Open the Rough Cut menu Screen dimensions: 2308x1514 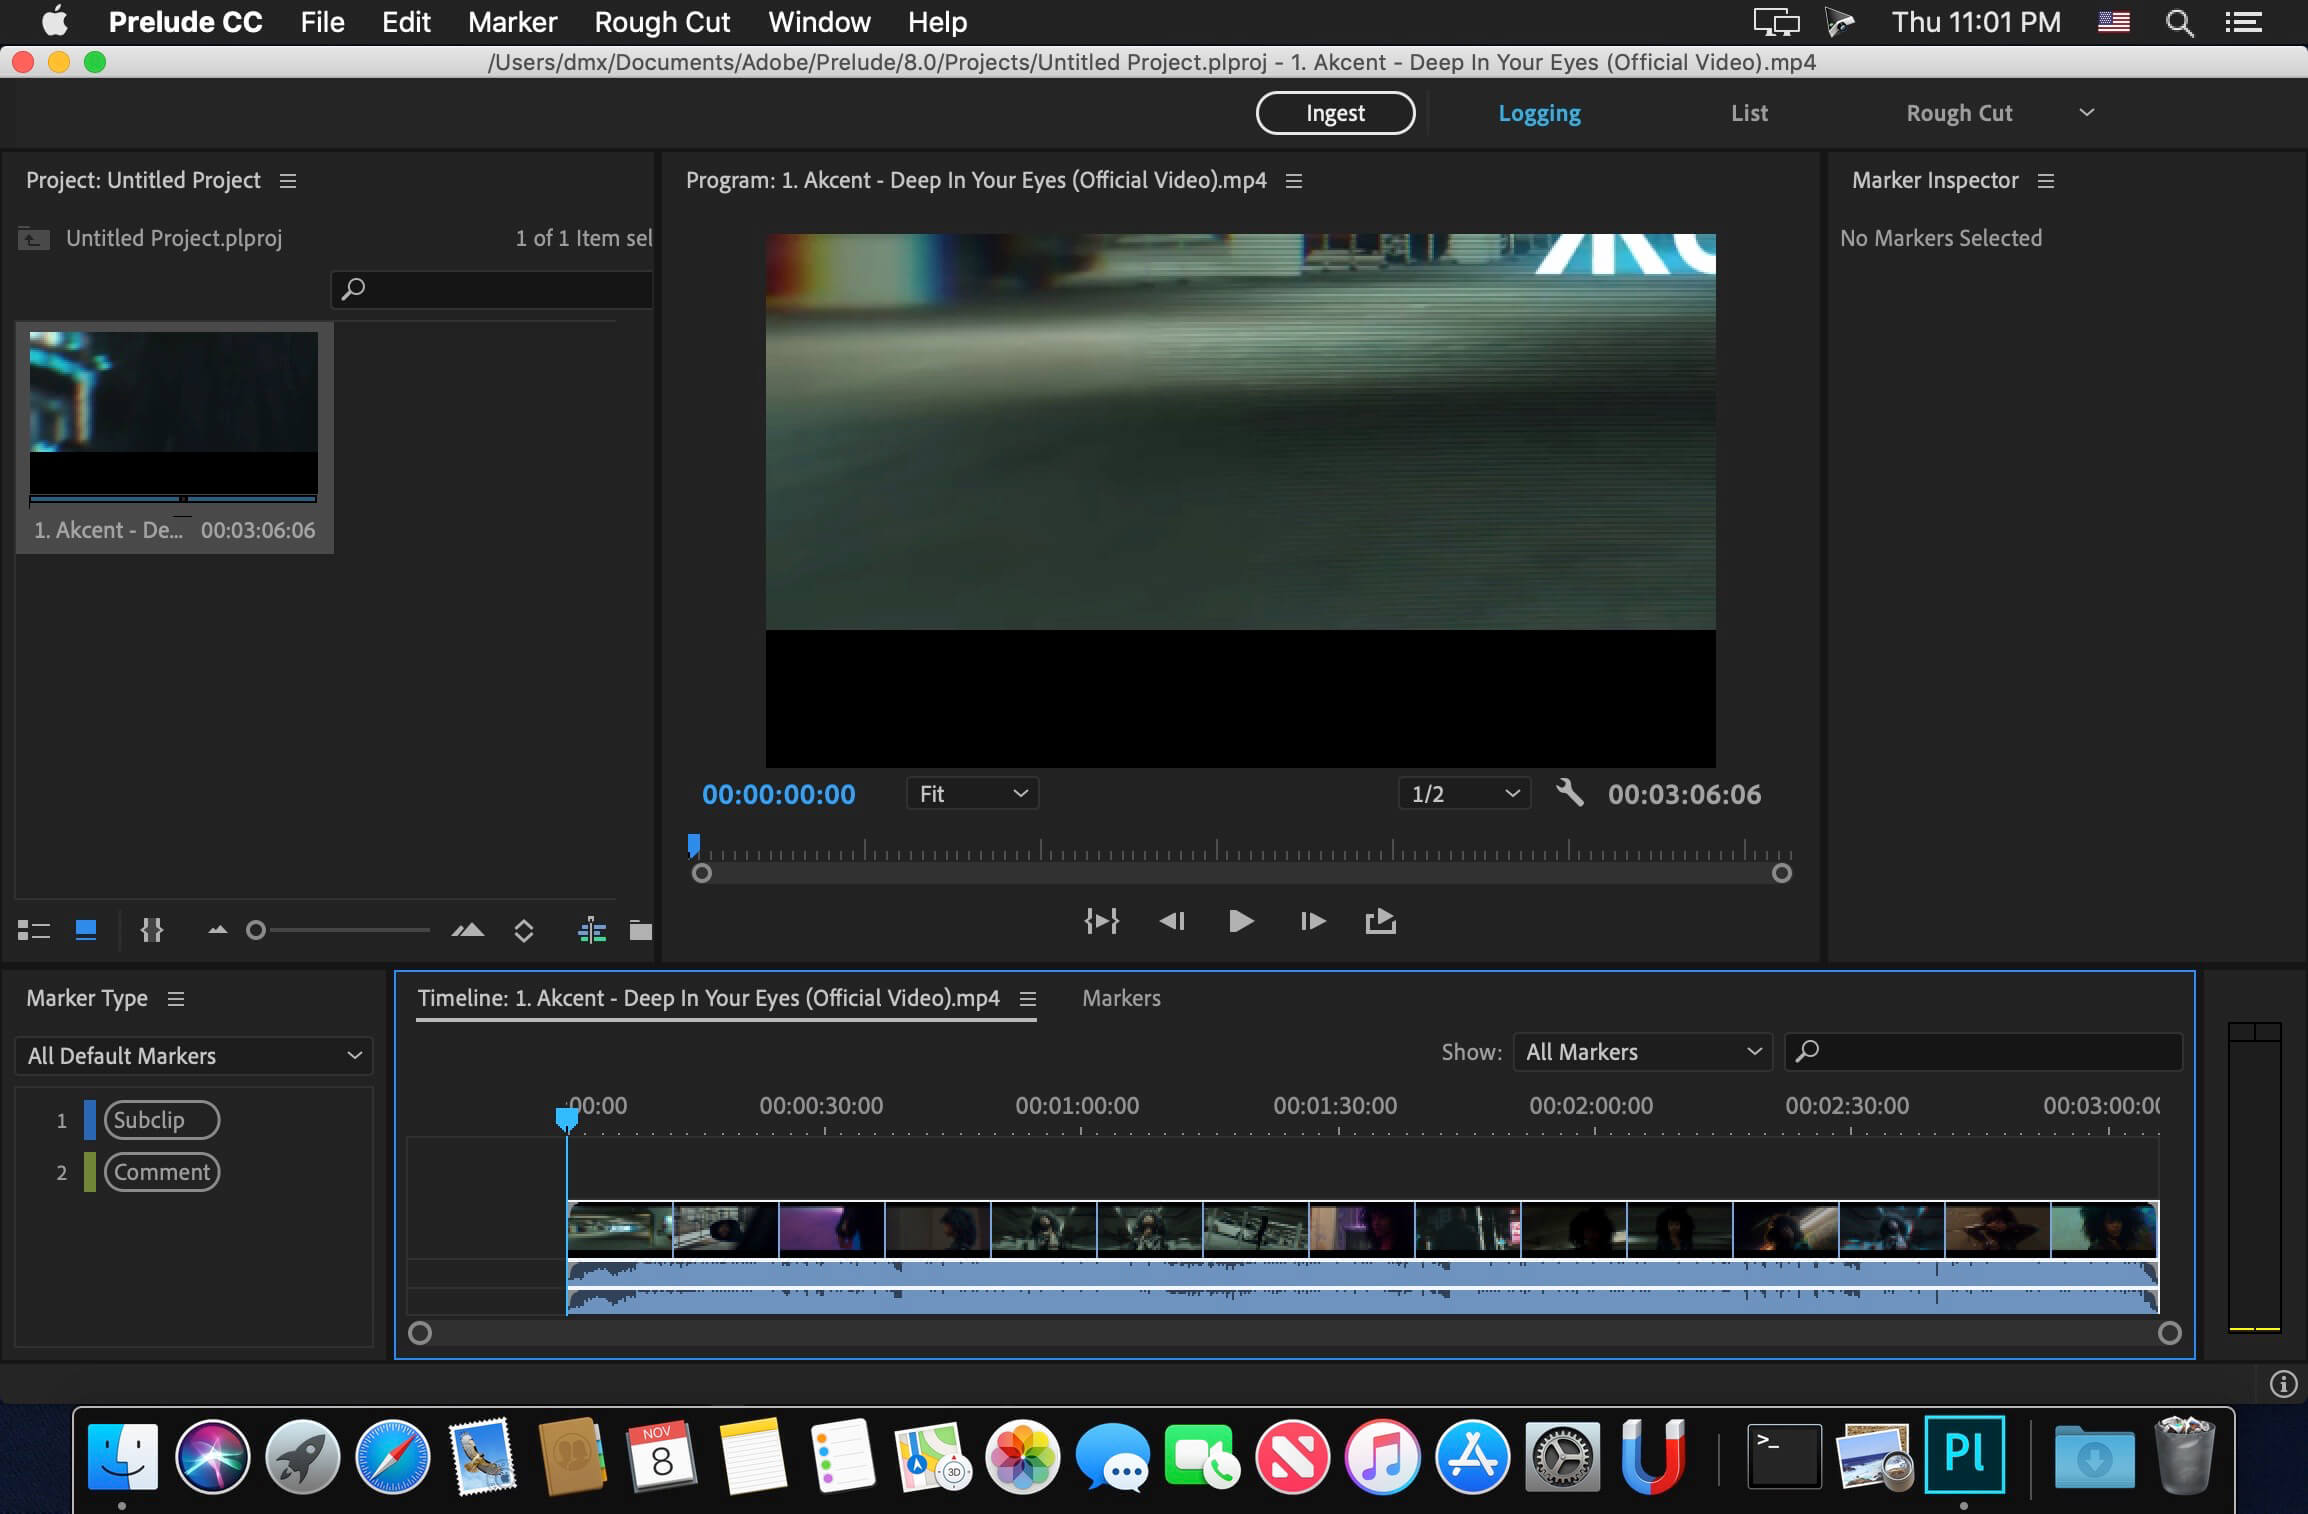tap(662, 22)
